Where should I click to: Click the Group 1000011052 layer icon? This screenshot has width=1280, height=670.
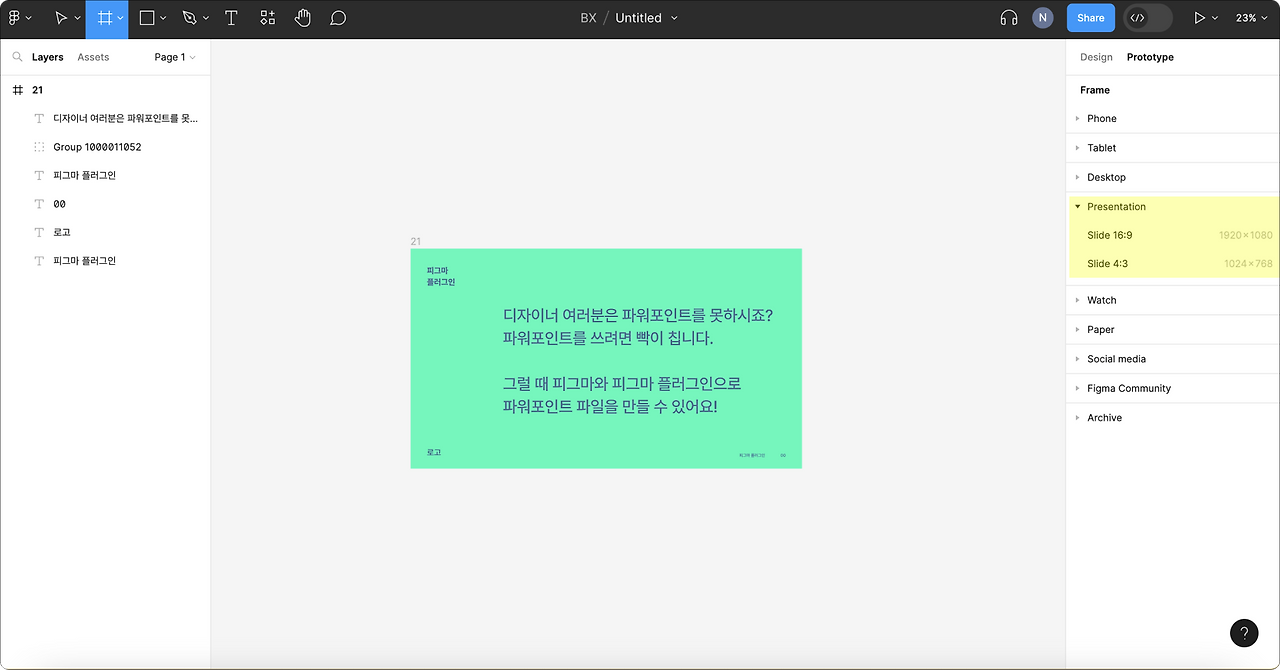coord(39,147)
